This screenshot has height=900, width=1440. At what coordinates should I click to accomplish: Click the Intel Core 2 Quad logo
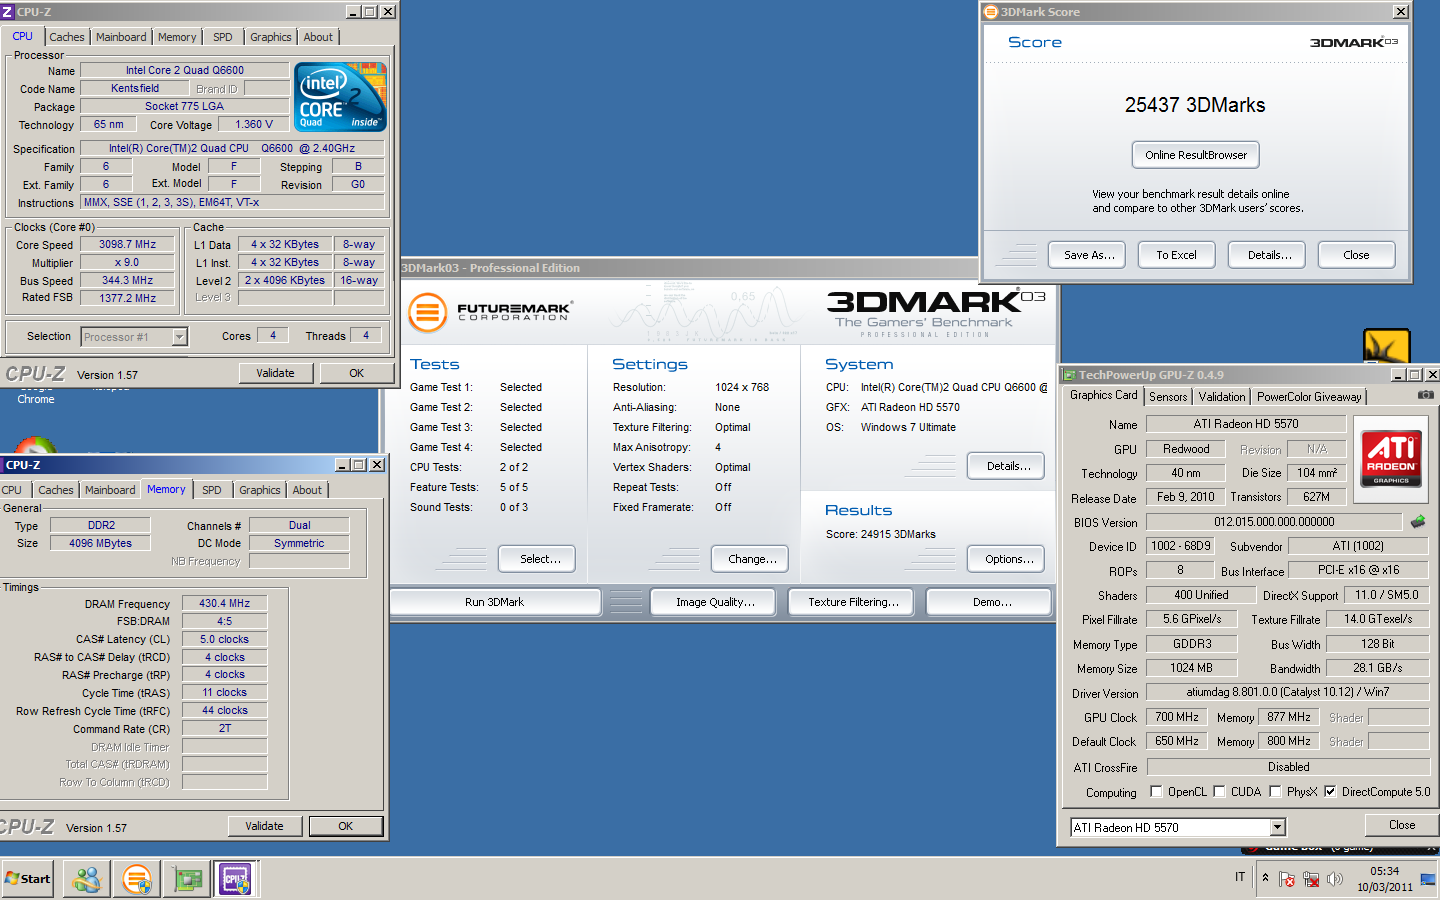point(341,97)
